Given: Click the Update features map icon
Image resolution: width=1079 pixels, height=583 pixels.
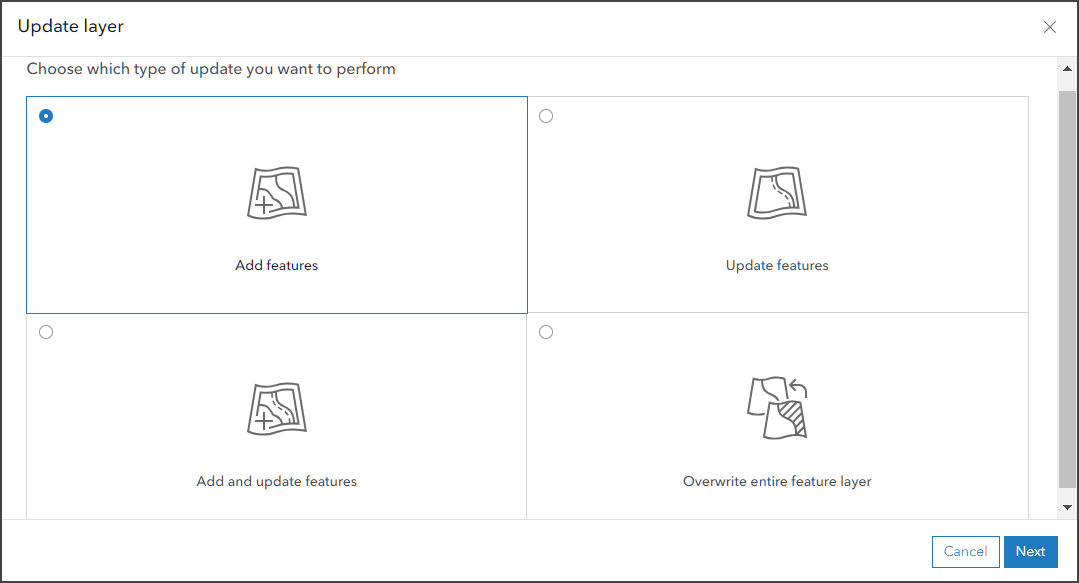Looking at the screenshot, I should pos(777,193).
